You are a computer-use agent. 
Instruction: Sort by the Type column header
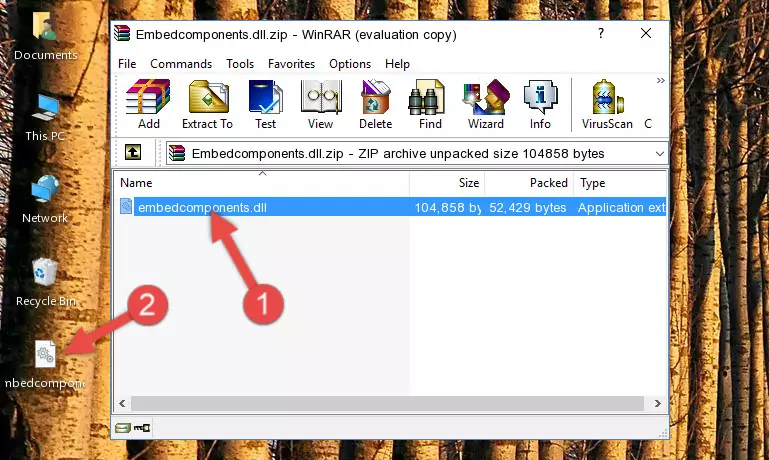tap(620, 183)
